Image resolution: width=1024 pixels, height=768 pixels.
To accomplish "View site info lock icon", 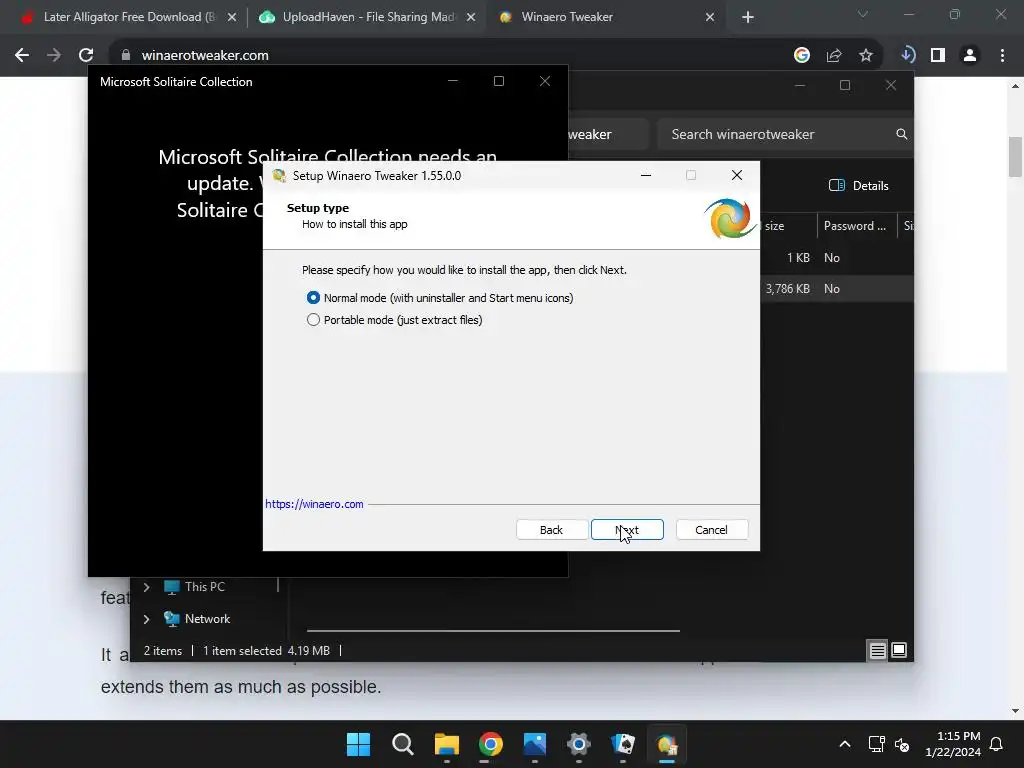I will pyautogui.click(x=126, y=56).
